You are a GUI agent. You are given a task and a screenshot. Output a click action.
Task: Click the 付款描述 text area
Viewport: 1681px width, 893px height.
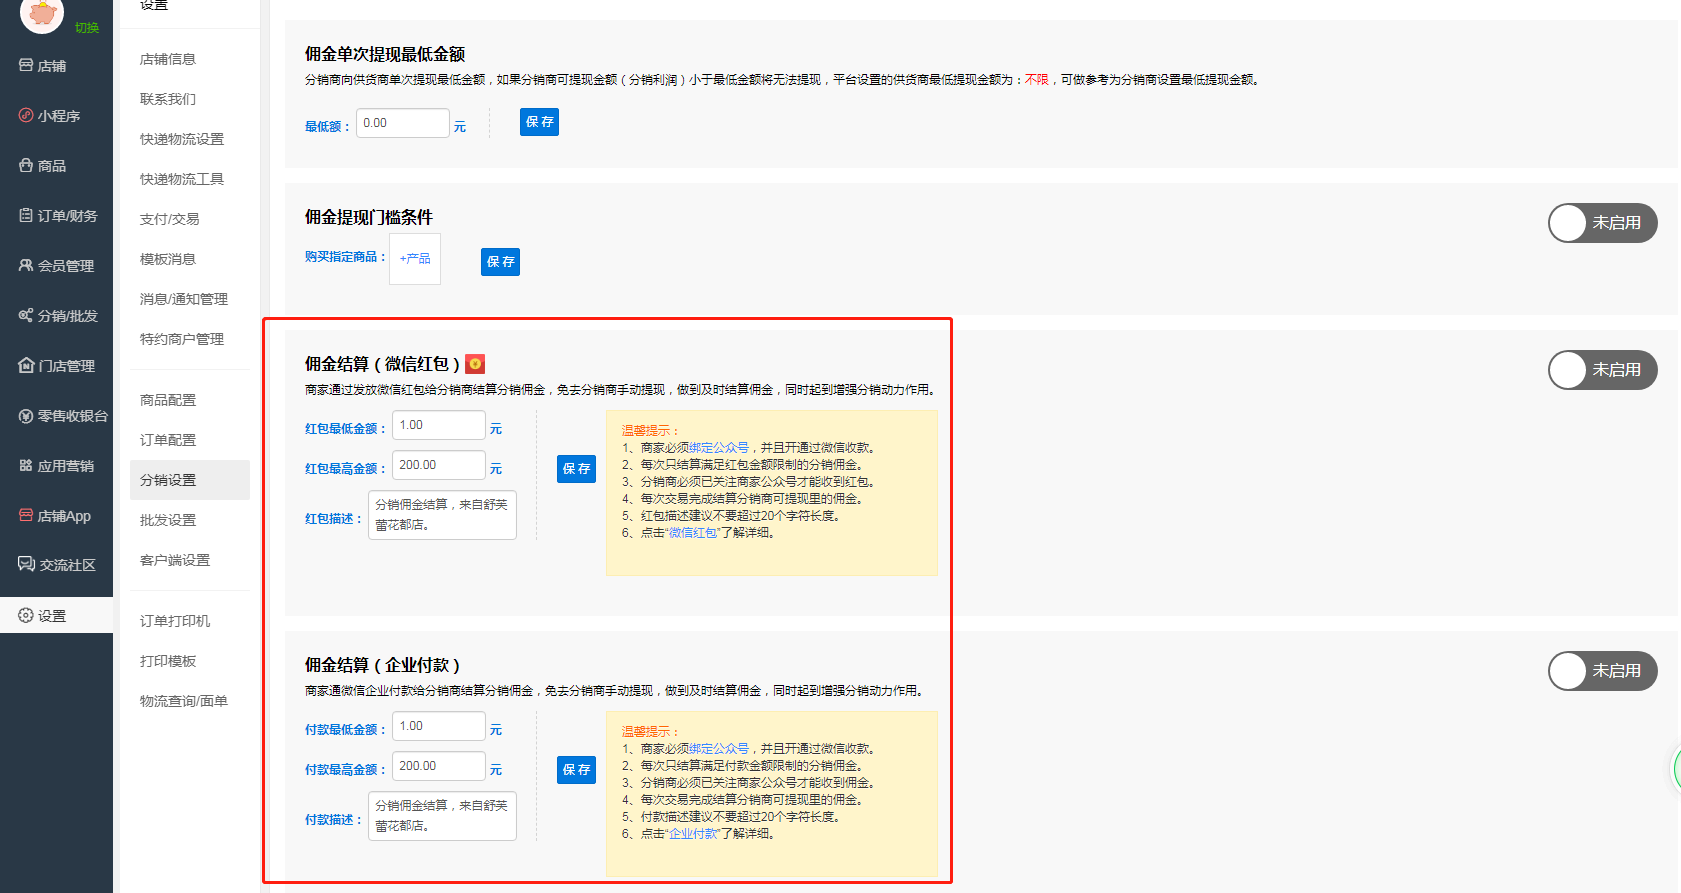tap(442, 816)
